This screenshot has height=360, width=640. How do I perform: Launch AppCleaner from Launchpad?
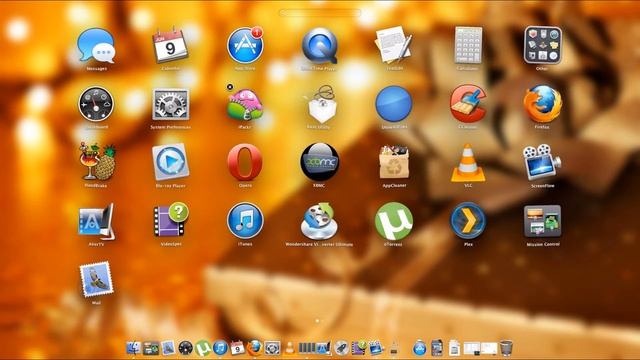(x=394, y=162)
